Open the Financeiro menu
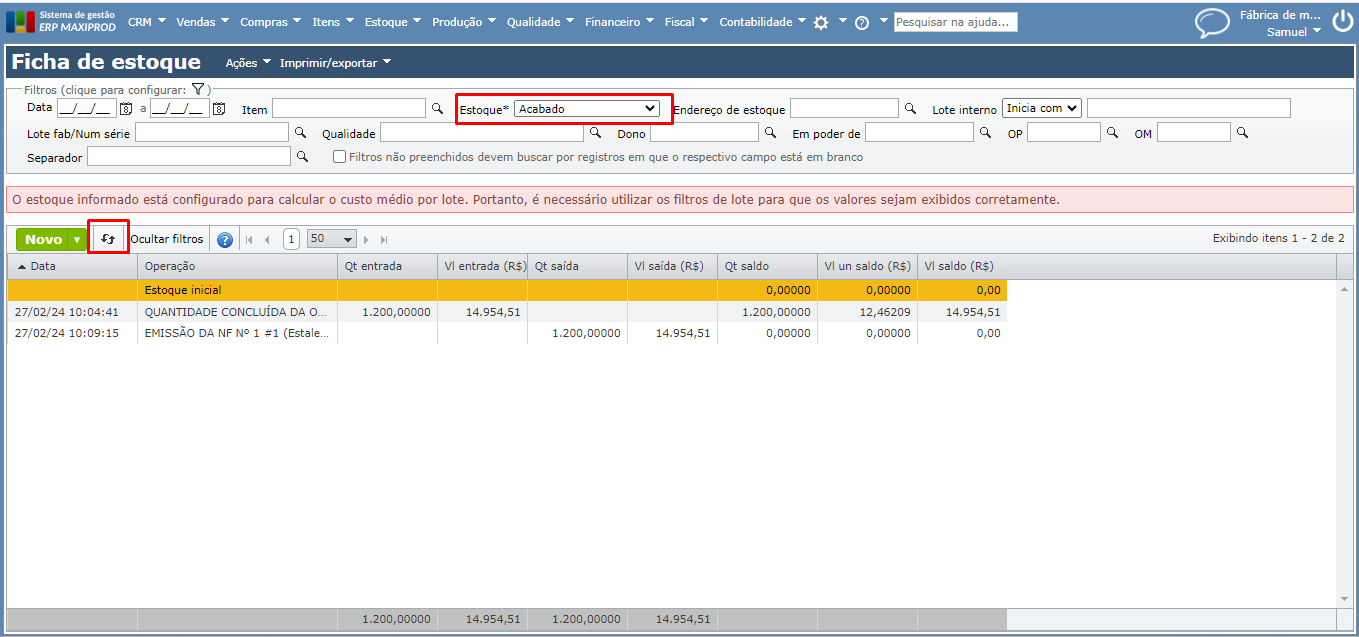The height and width of the screenshot is (637, 1359). [619, 22]
